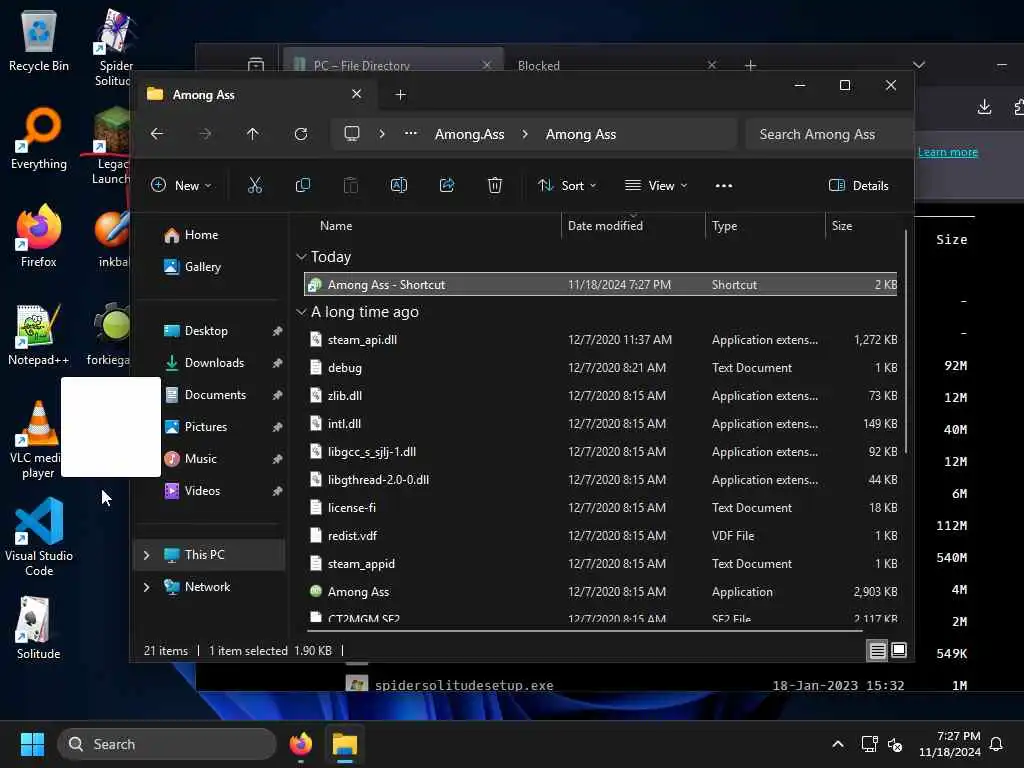Click chevron after PC icon in address bar
The width and height of the screenshot is (1024, 768).
coord(382,134)
